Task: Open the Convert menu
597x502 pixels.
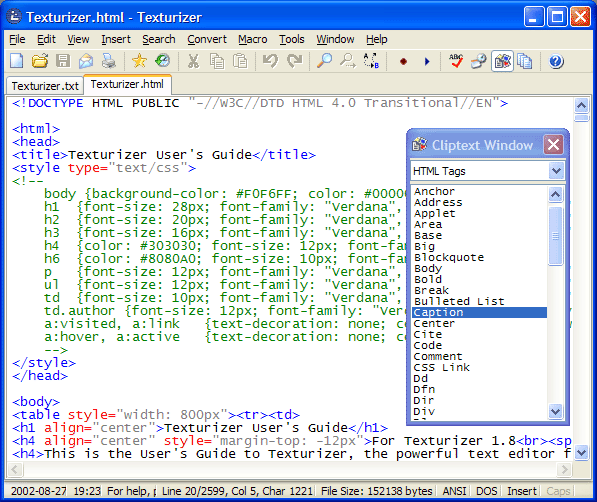Action: [x=207, y=39]
